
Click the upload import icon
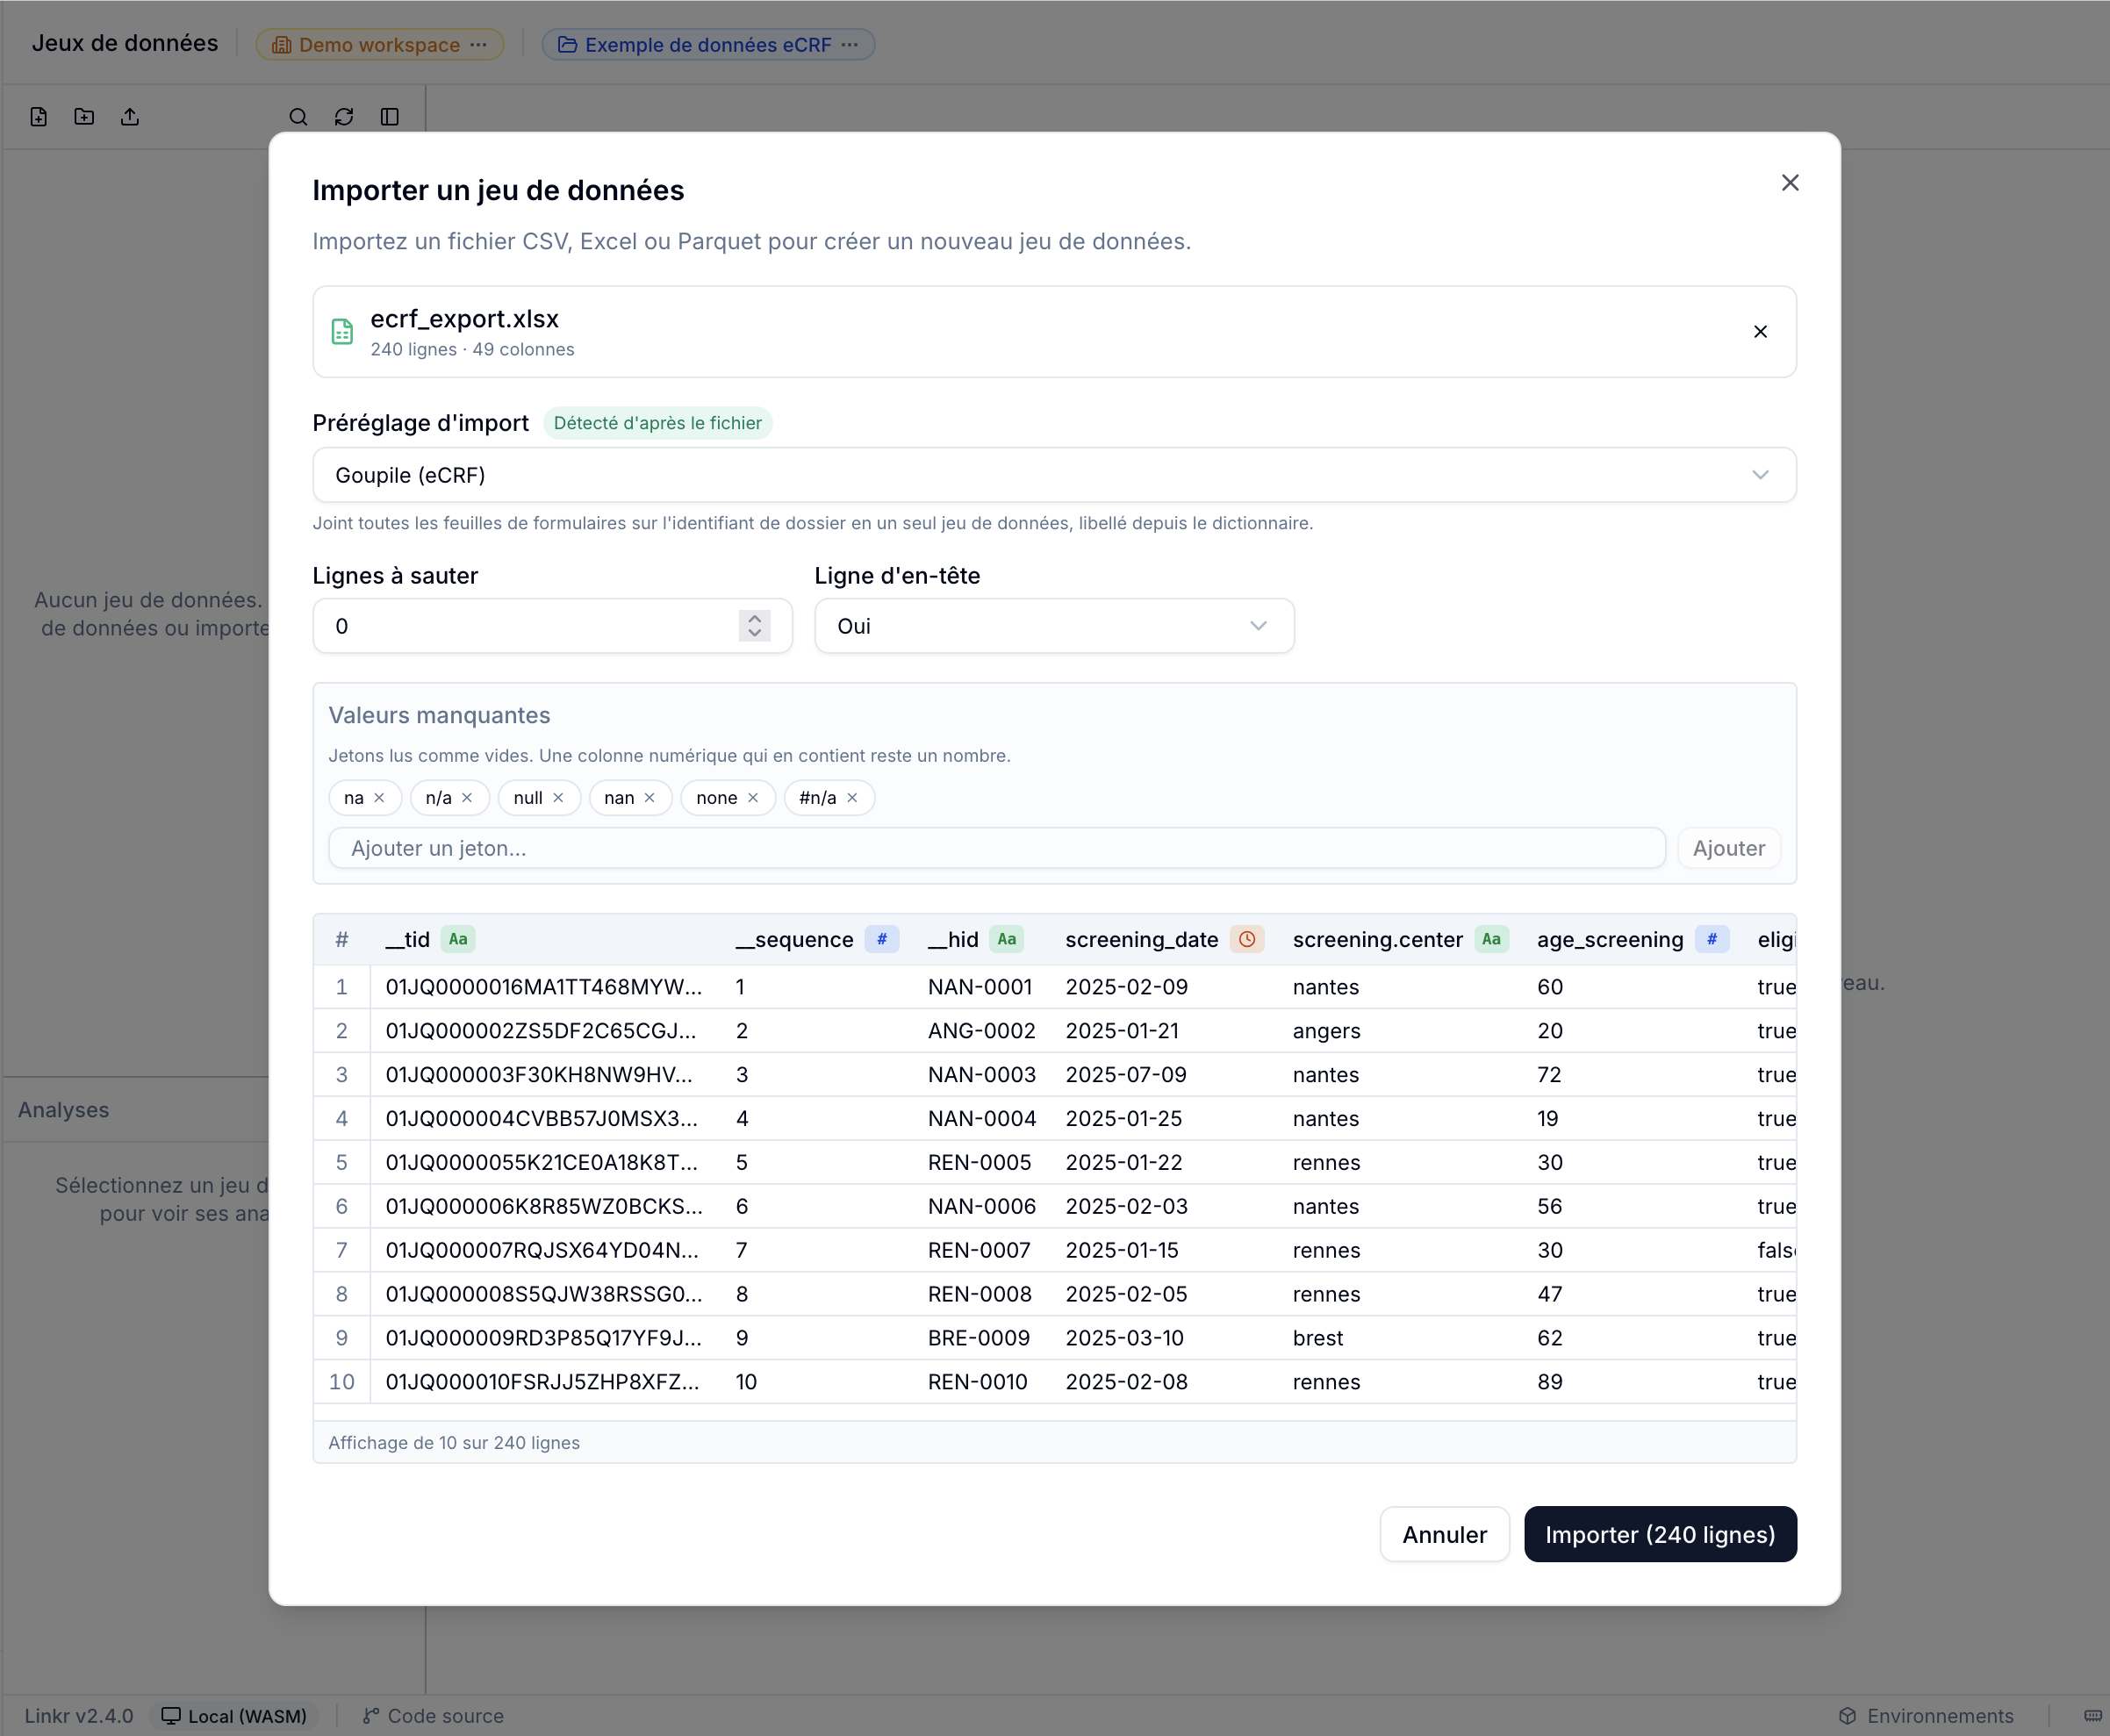click(x=130, y=117)
